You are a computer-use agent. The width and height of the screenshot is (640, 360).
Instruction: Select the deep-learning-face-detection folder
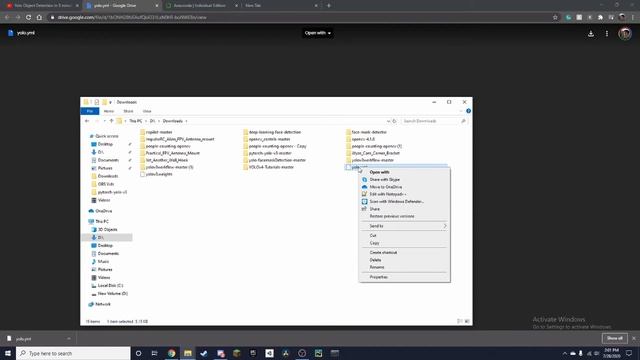pyautogui.click(x=275, y=132)
